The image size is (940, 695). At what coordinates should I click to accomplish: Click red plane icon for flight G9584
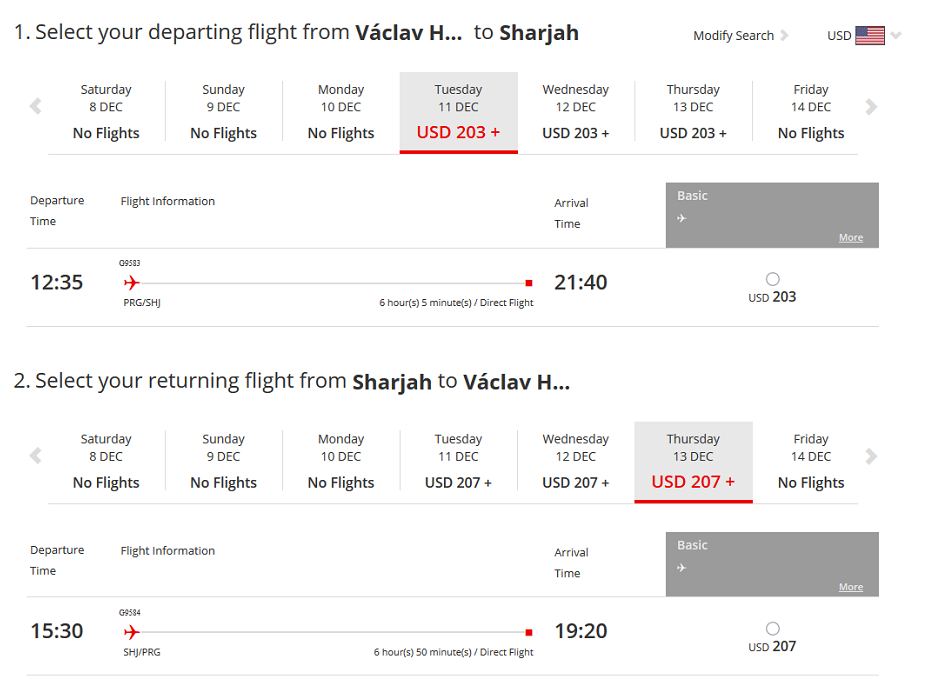tap(131, 631)
